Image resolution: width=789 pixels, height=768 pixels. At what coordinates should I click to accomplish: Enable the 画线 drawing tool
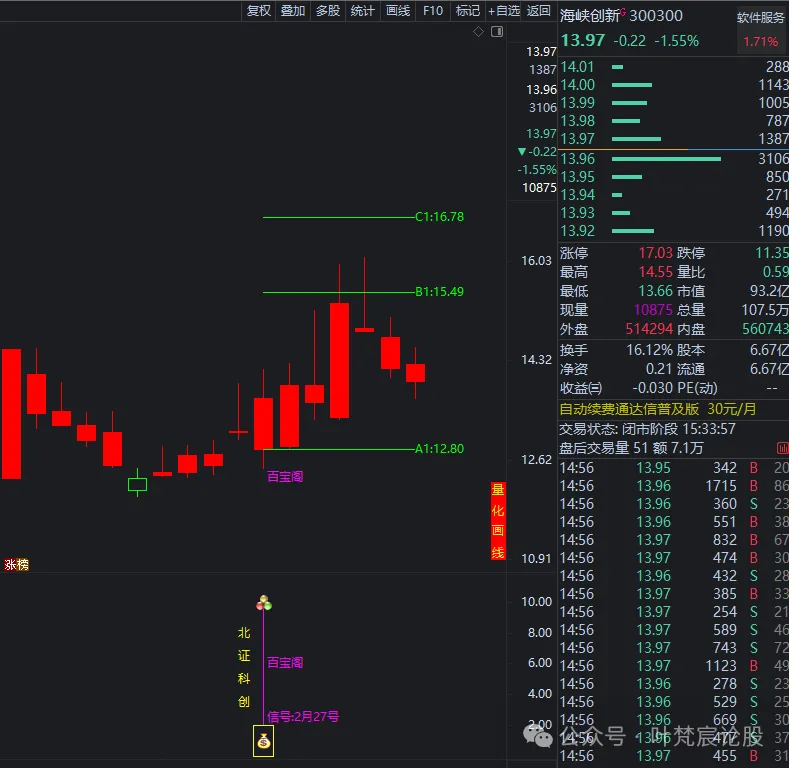[398, 11]
